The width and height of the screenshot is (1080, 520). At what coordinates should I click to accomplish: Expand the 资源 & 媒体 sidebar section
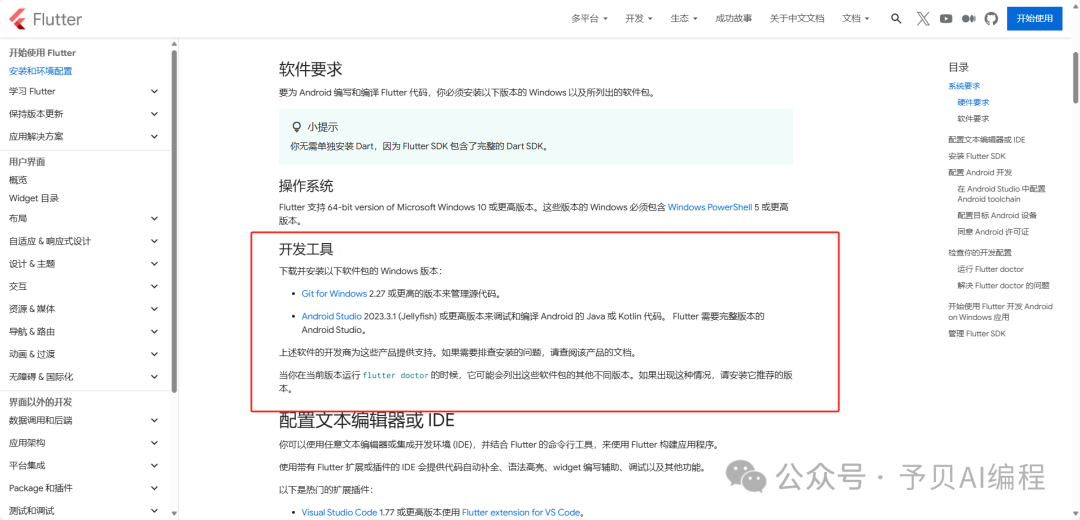(84, 309)
